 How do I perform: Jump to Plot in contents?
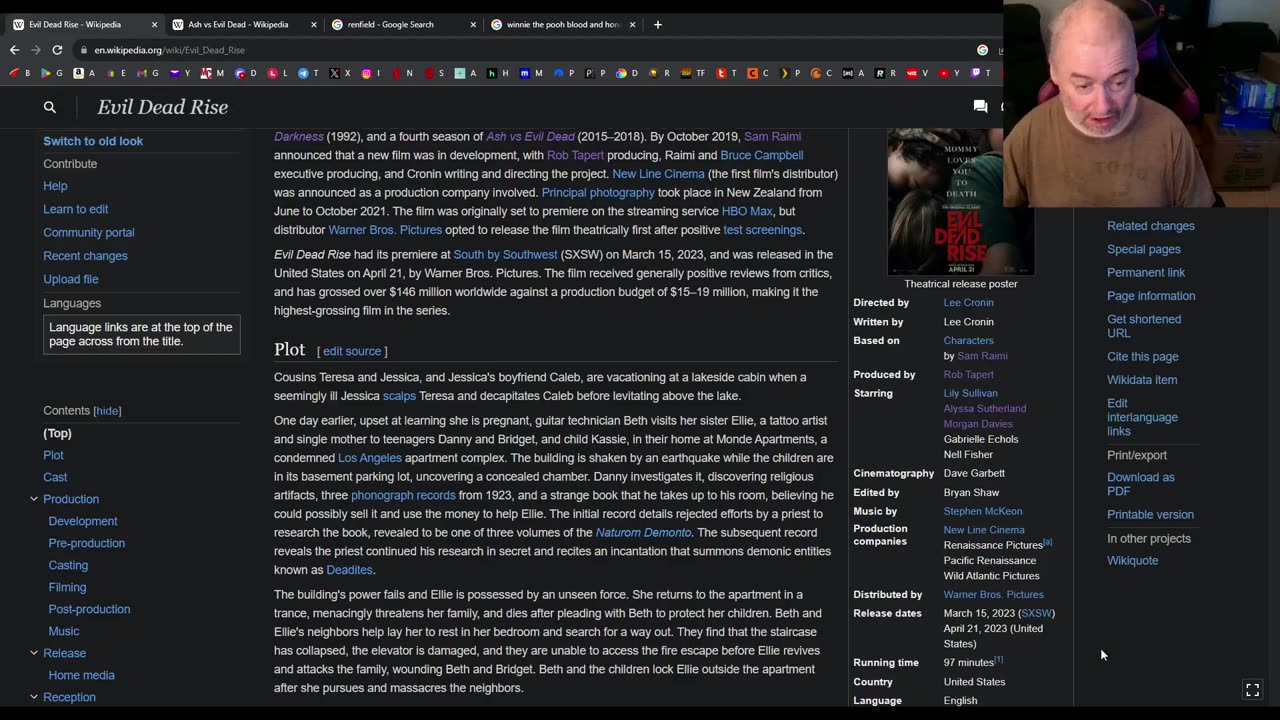(53, 455)
